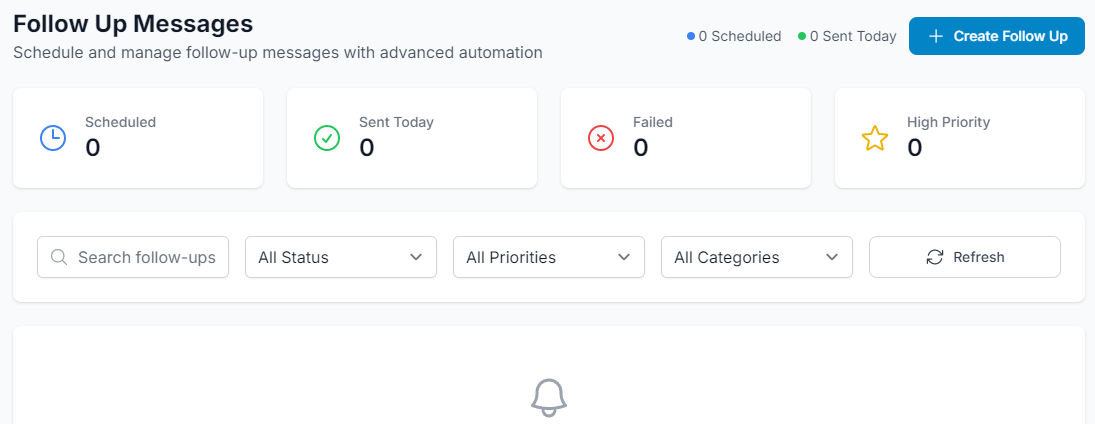
Task: Click the circular arrows refresh icon
Action: tap(935, 257)
